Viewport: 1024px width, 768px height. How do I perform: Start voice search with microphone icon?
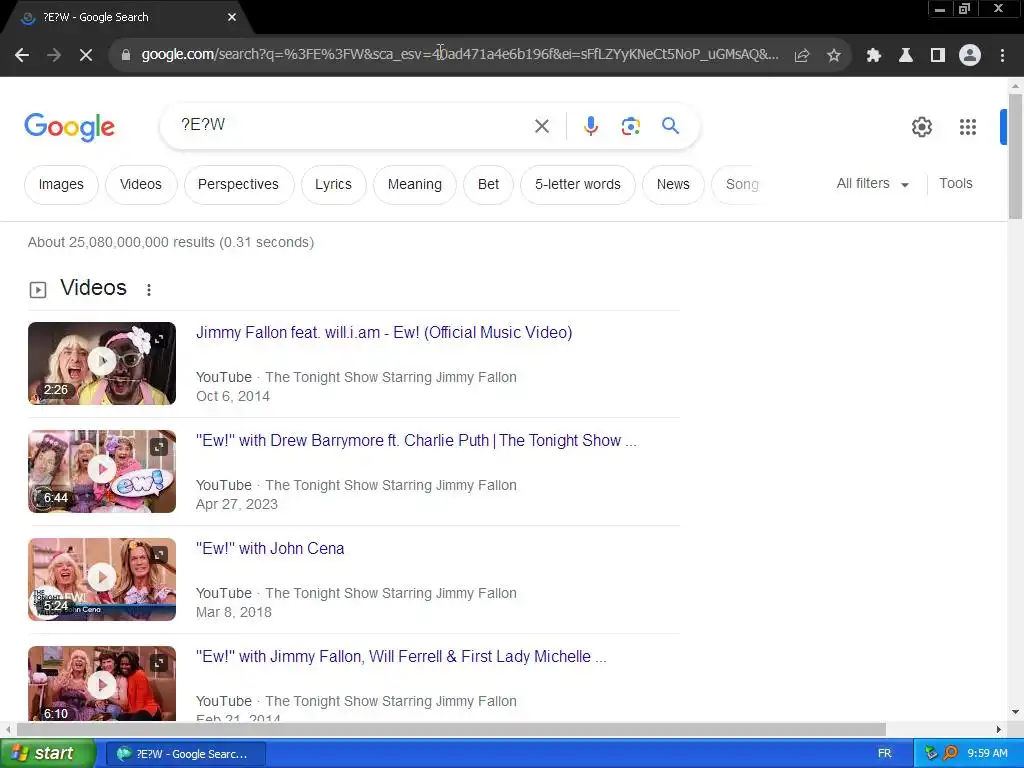[x=591, y=126]
